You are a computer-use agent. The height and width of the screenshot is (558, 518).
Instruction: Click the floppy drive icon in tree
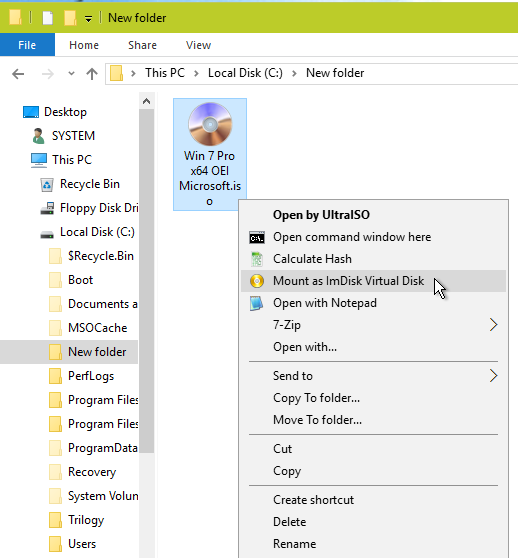(47, 208)
